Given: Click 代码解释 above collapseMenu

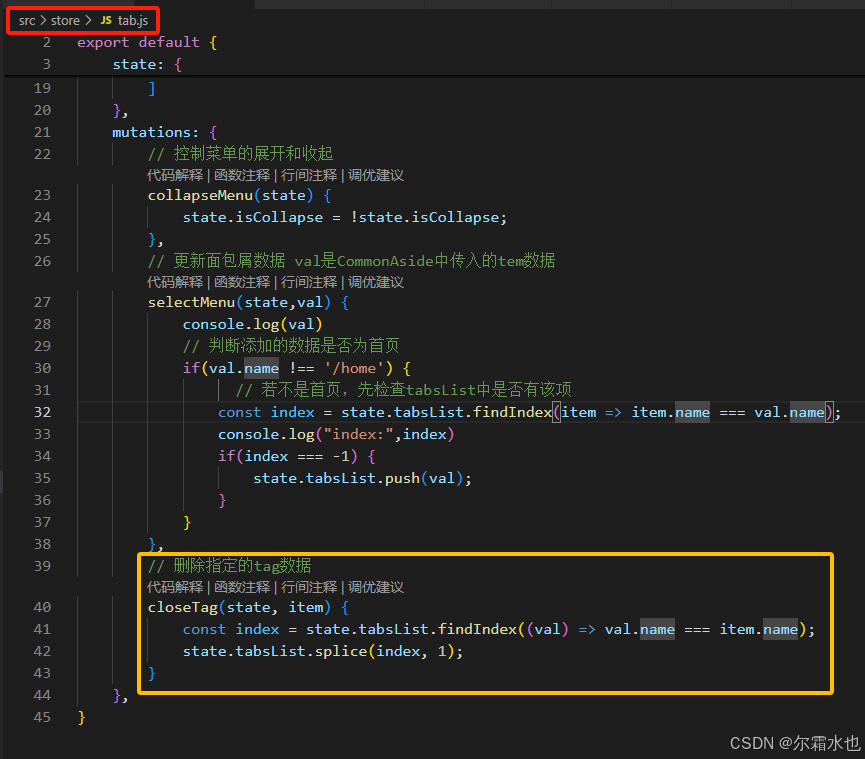Looking at the screenshot, I should tap(175, 175).
